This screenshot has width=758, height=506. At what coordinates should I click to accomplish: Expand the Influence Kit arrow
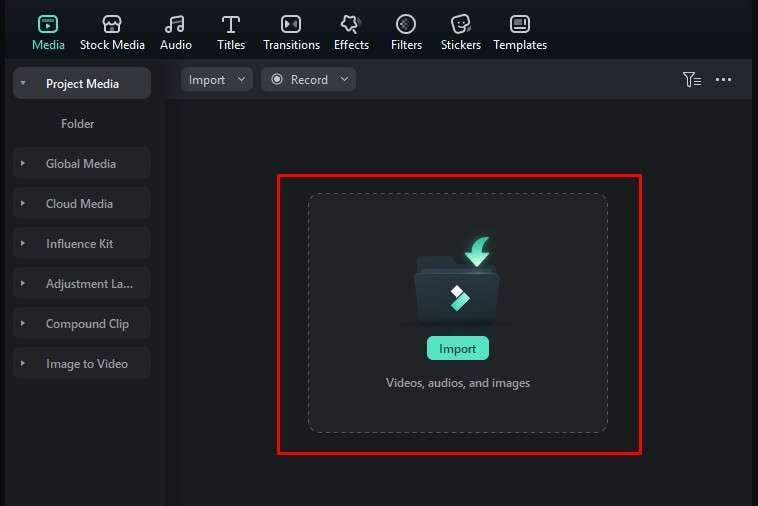pyautogui.click(x=23, y=243)
